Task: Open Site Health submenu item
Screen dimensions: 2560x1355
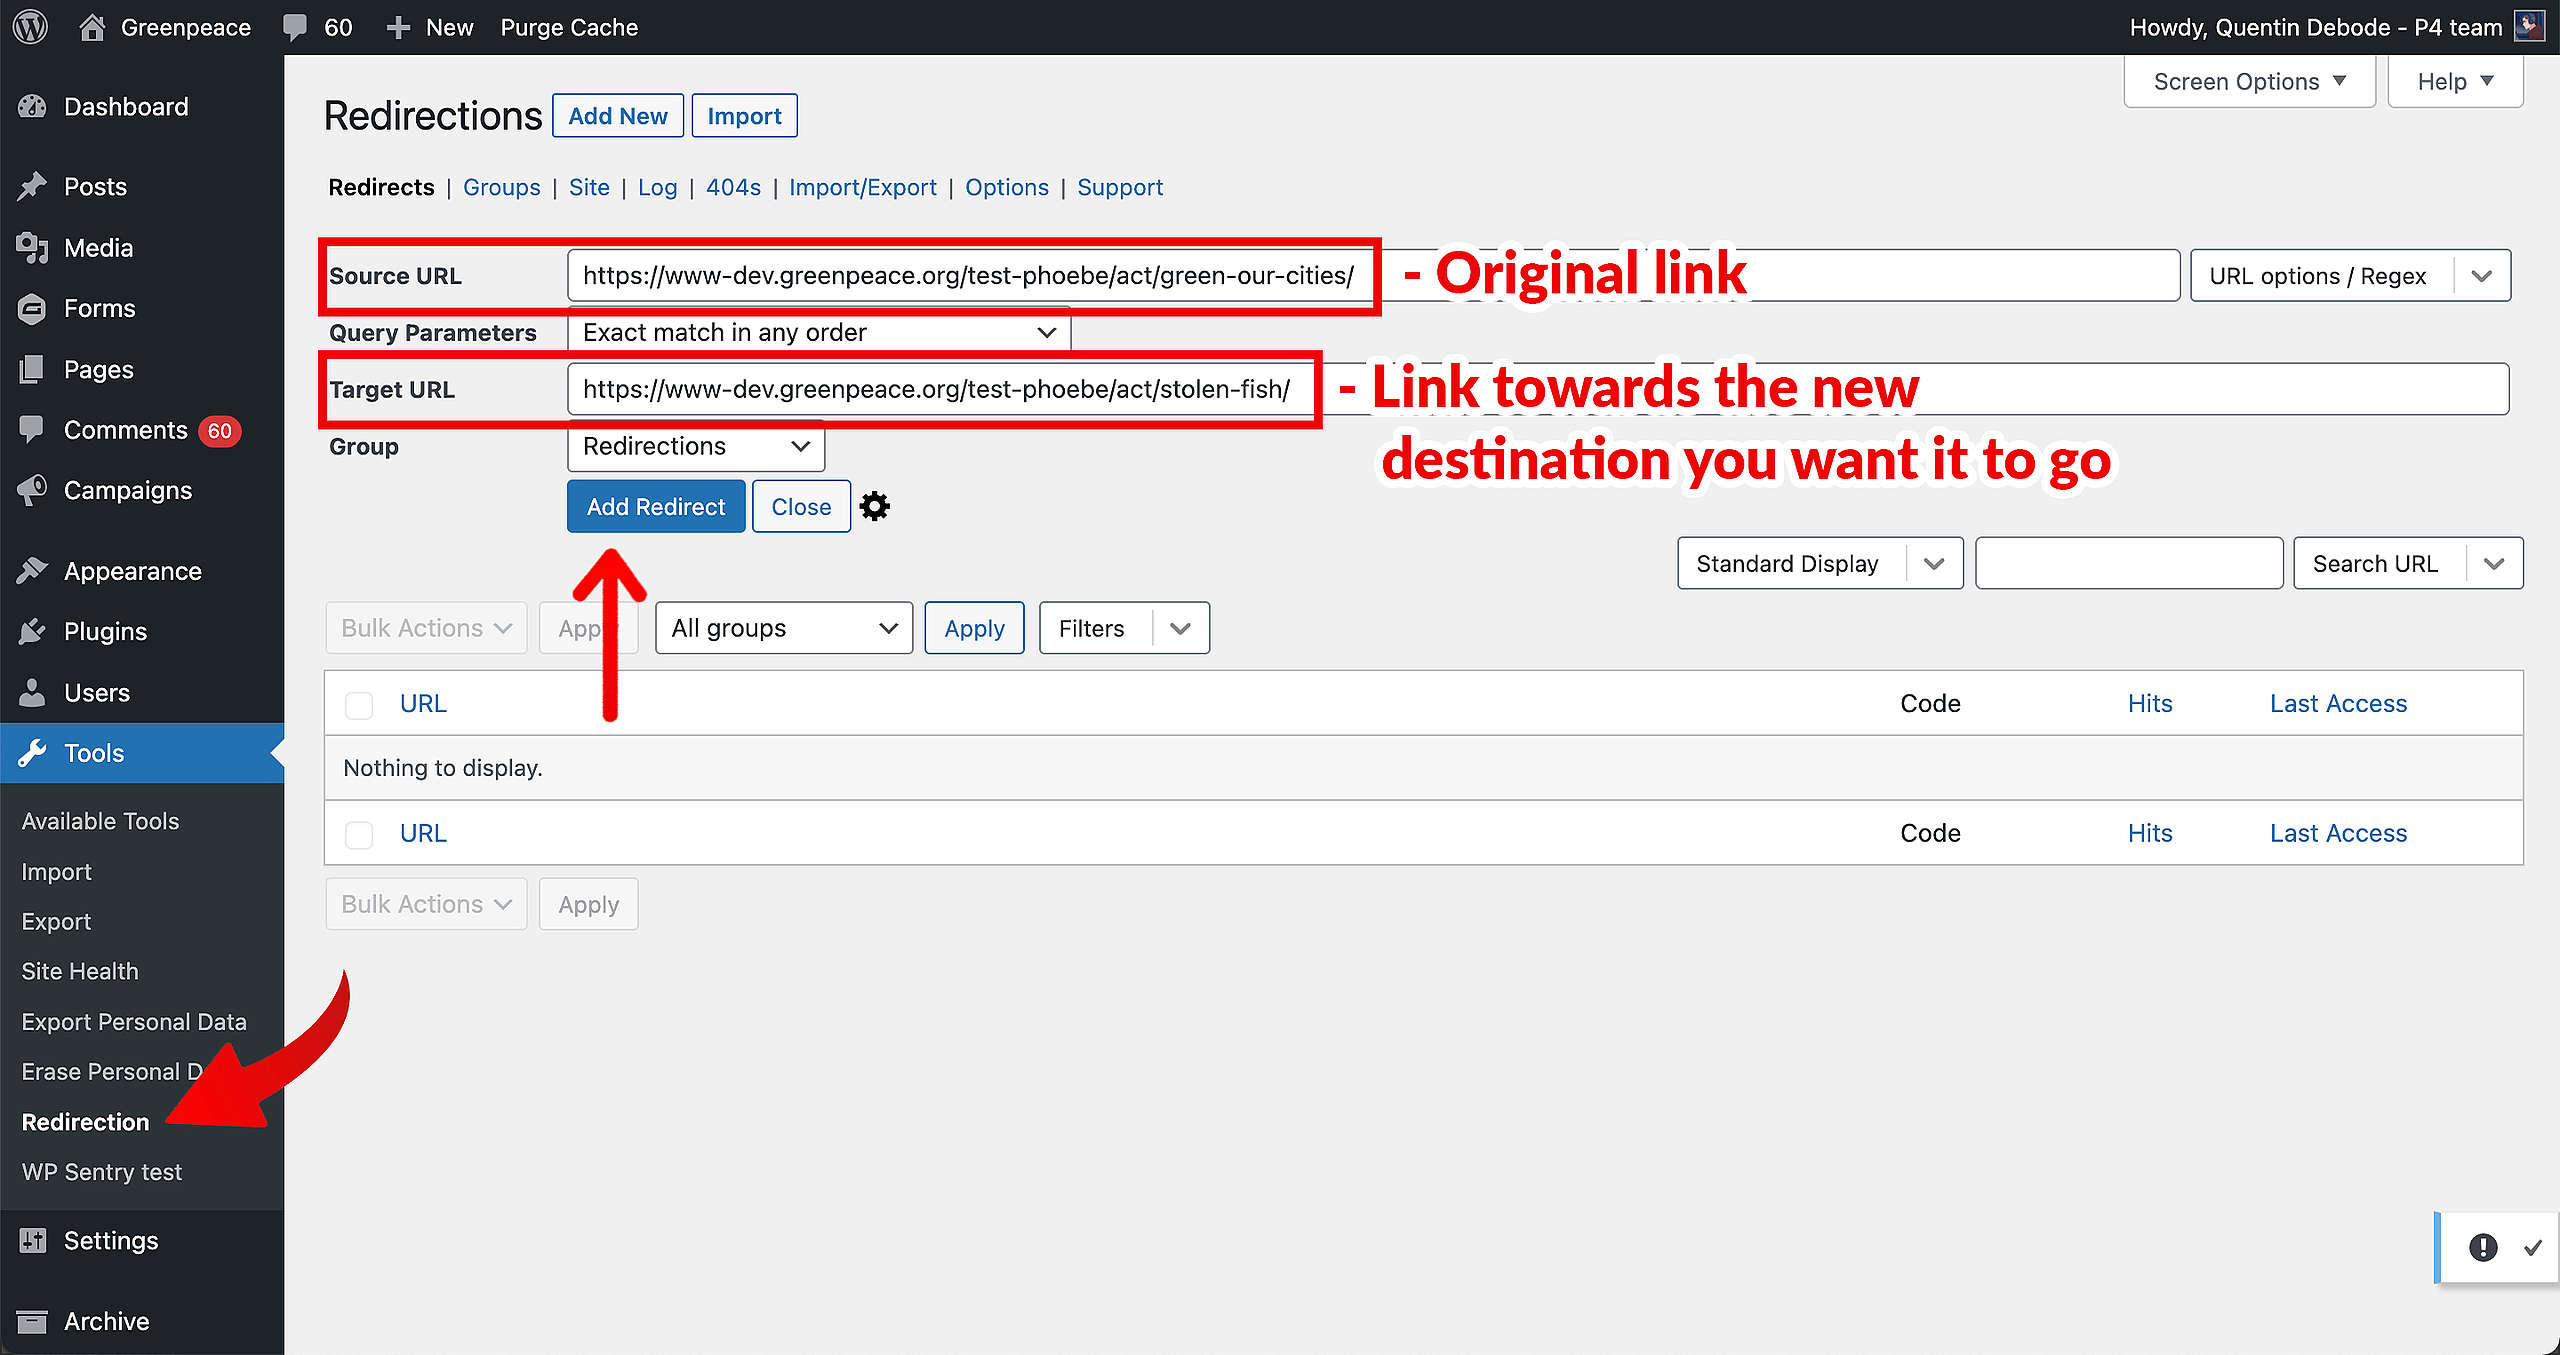Action: pyautogui.click(x=80, y=971)
